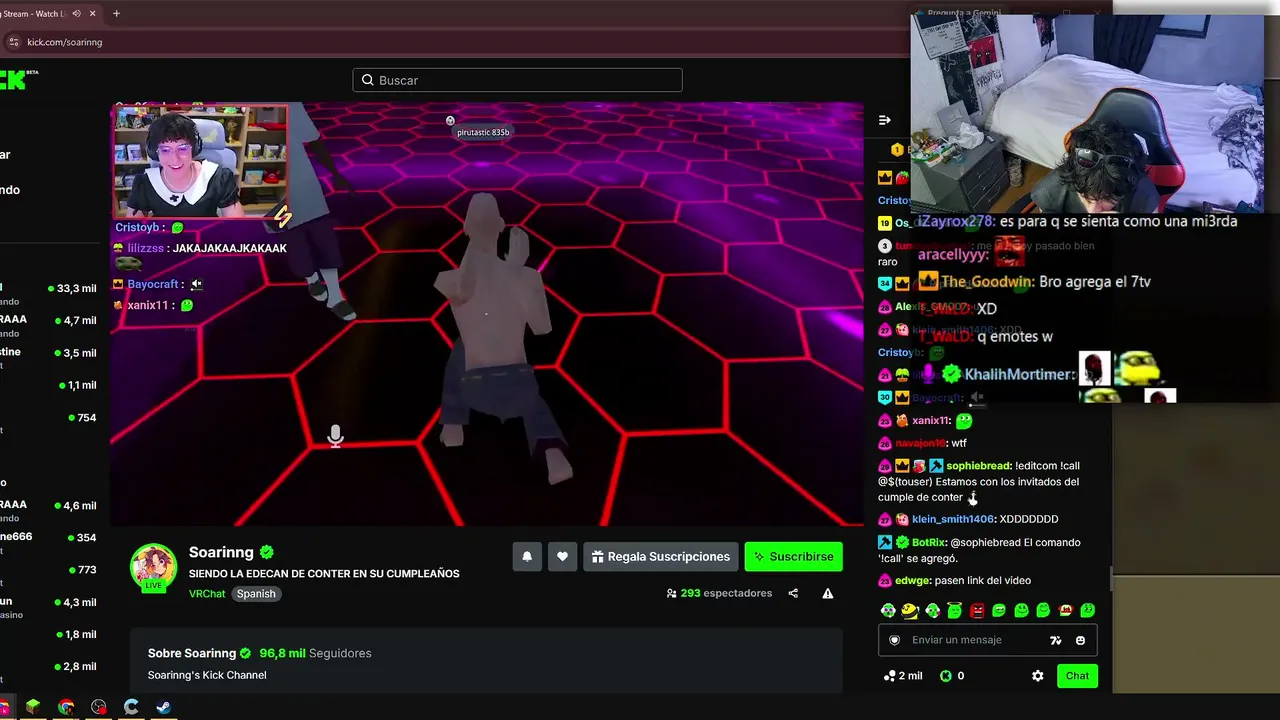Click the 293 espectadores viewer count
The image size is (1280, 720).
pyautogui.click(x=719, y=593)
